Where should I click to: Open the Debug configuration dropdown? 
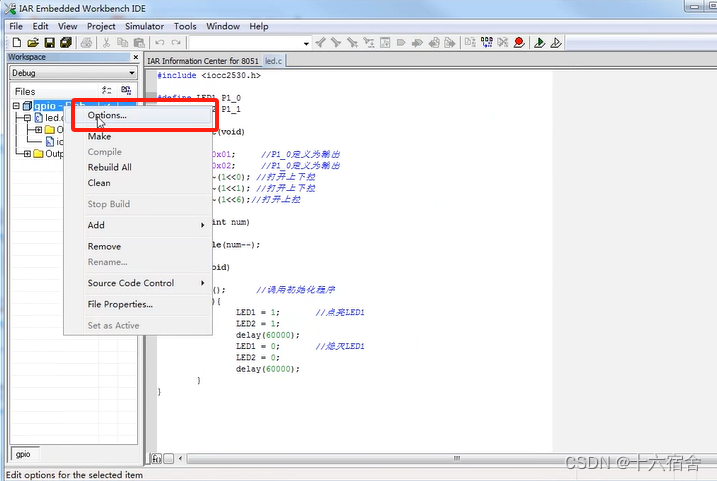coord(132,73)
